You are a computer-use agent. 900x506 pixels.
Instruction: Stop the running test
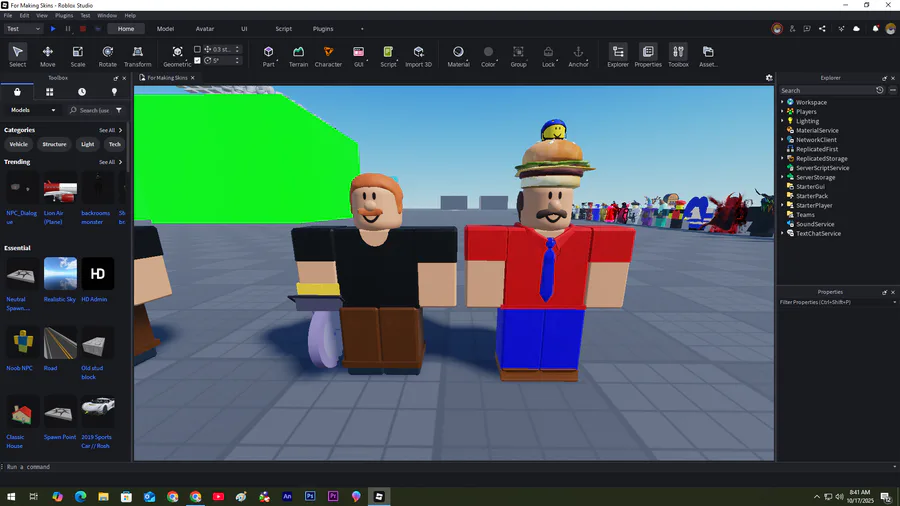click(x=83, y=29)
